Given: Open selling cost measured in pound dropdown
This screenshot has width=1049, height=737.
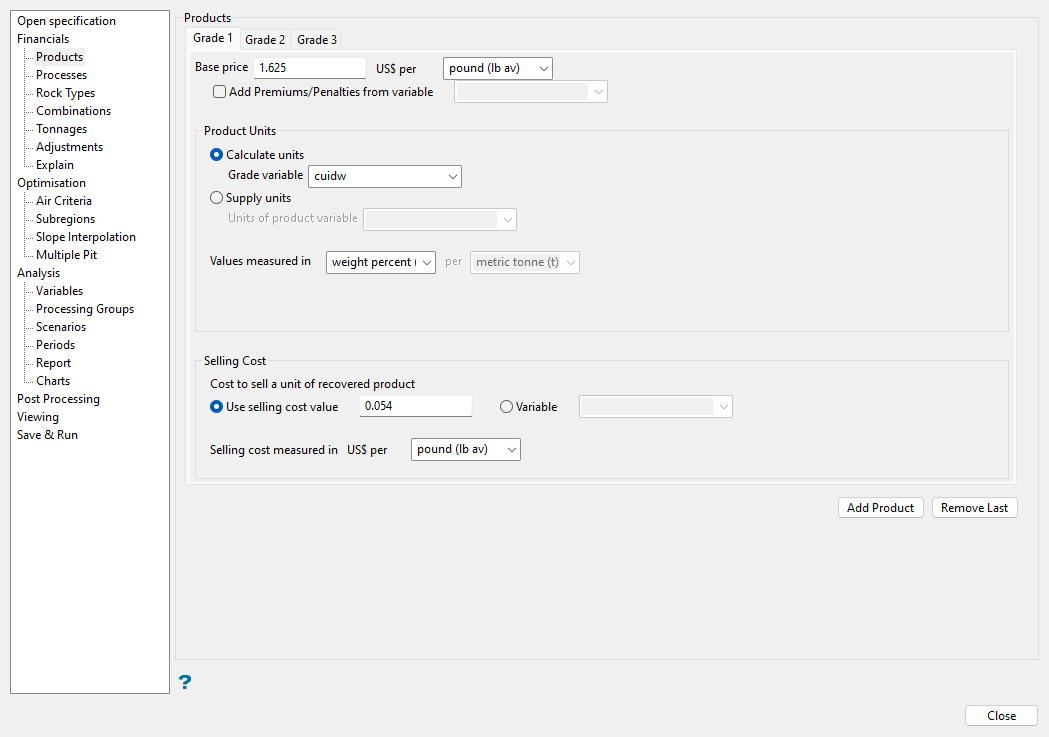Looking at the screenshot, I should (466, 450).
